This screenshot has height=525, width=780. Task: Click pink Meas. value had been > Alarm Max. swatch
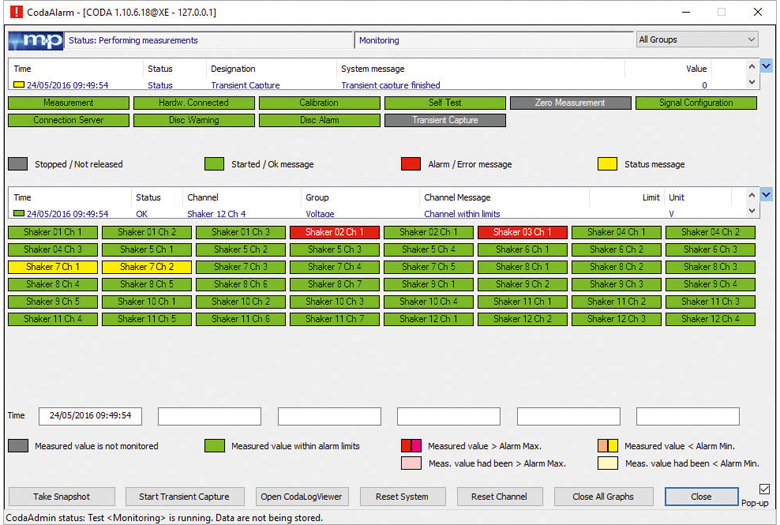411,463
